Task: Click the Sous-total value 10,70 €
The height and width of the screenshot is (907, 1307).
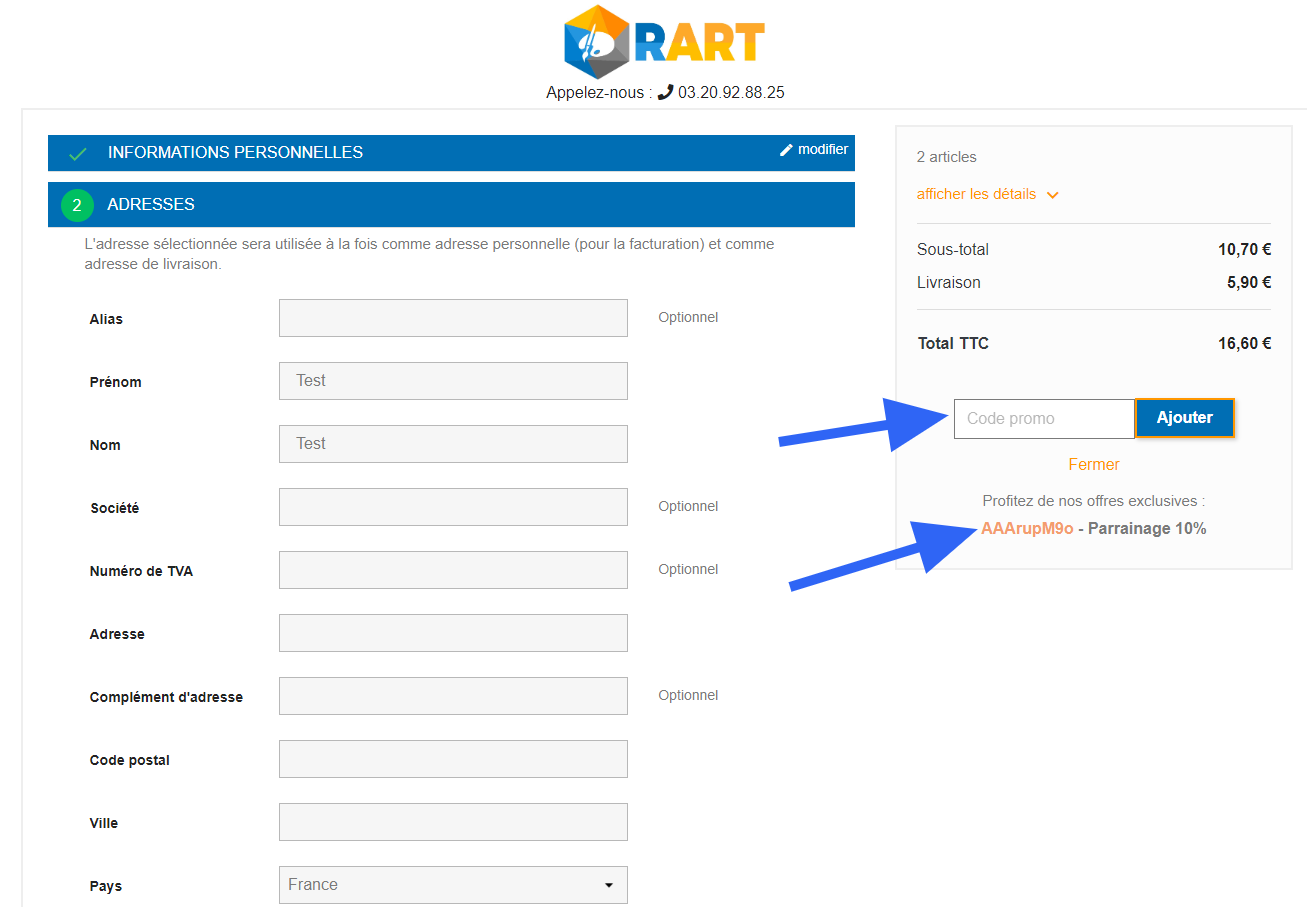Action: pos(1244,250)
